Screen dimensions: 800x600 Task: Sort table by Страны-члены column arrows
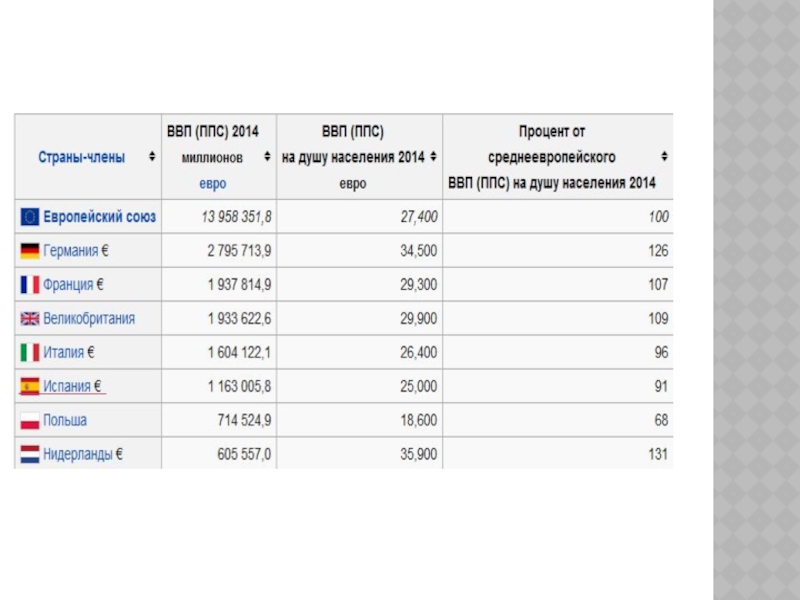point(151,157)
